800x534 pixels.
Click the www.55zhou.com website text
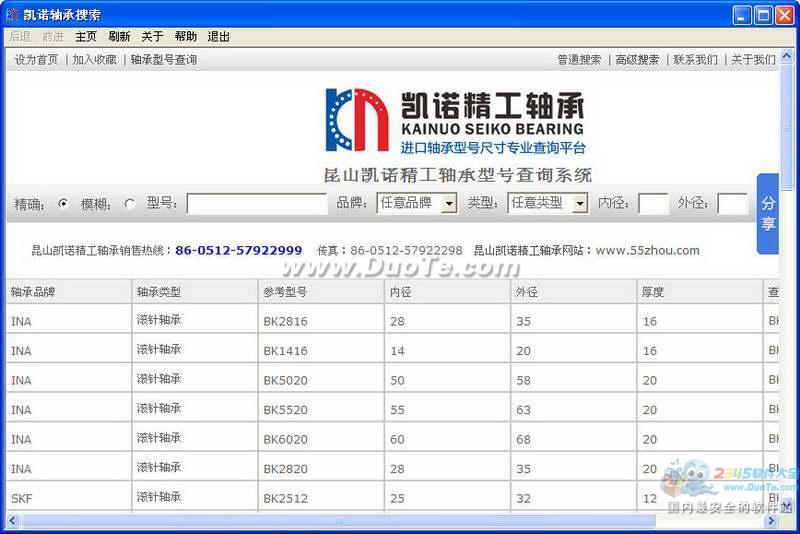point(647,250)
